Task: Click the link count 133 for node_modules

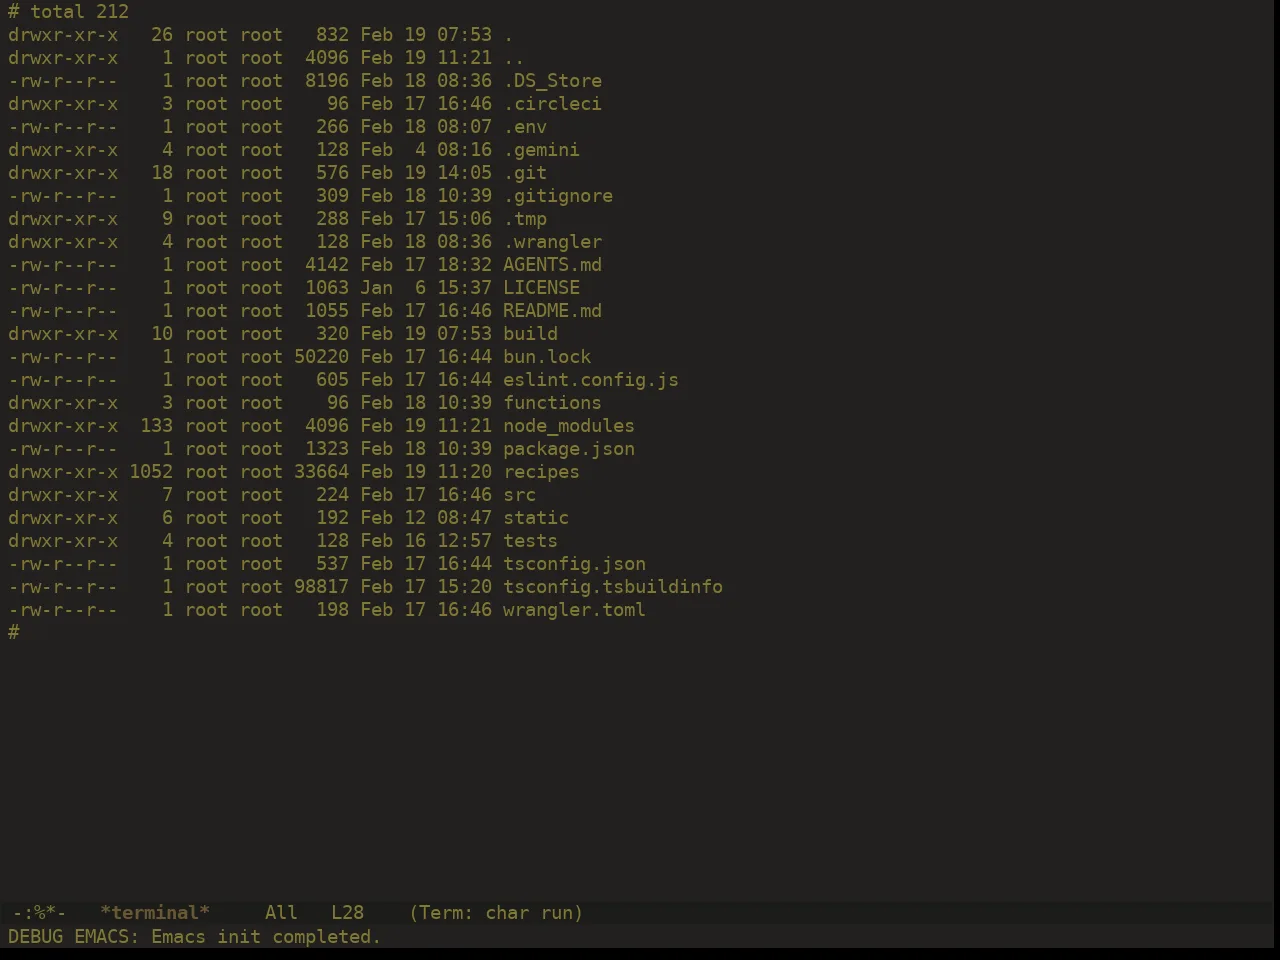Action: 156,426
